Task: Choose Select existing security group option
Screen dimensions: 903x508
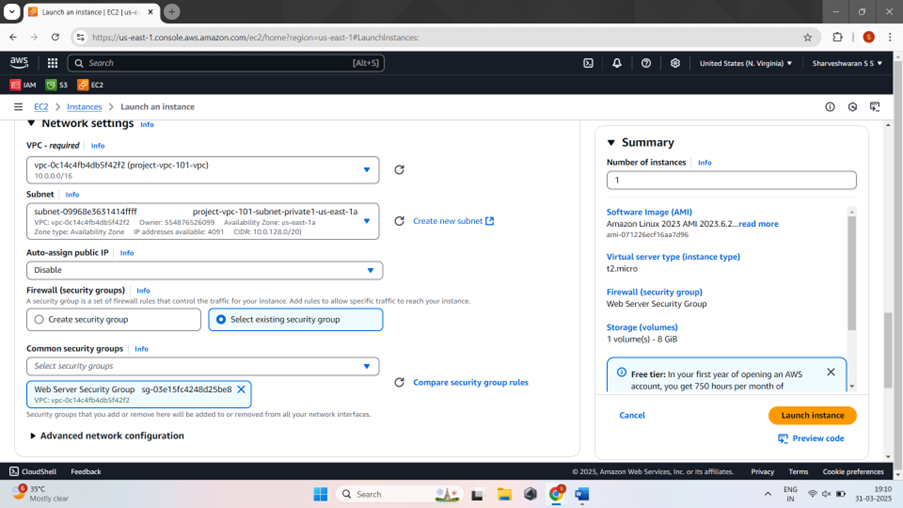Action: coord(295,320)
